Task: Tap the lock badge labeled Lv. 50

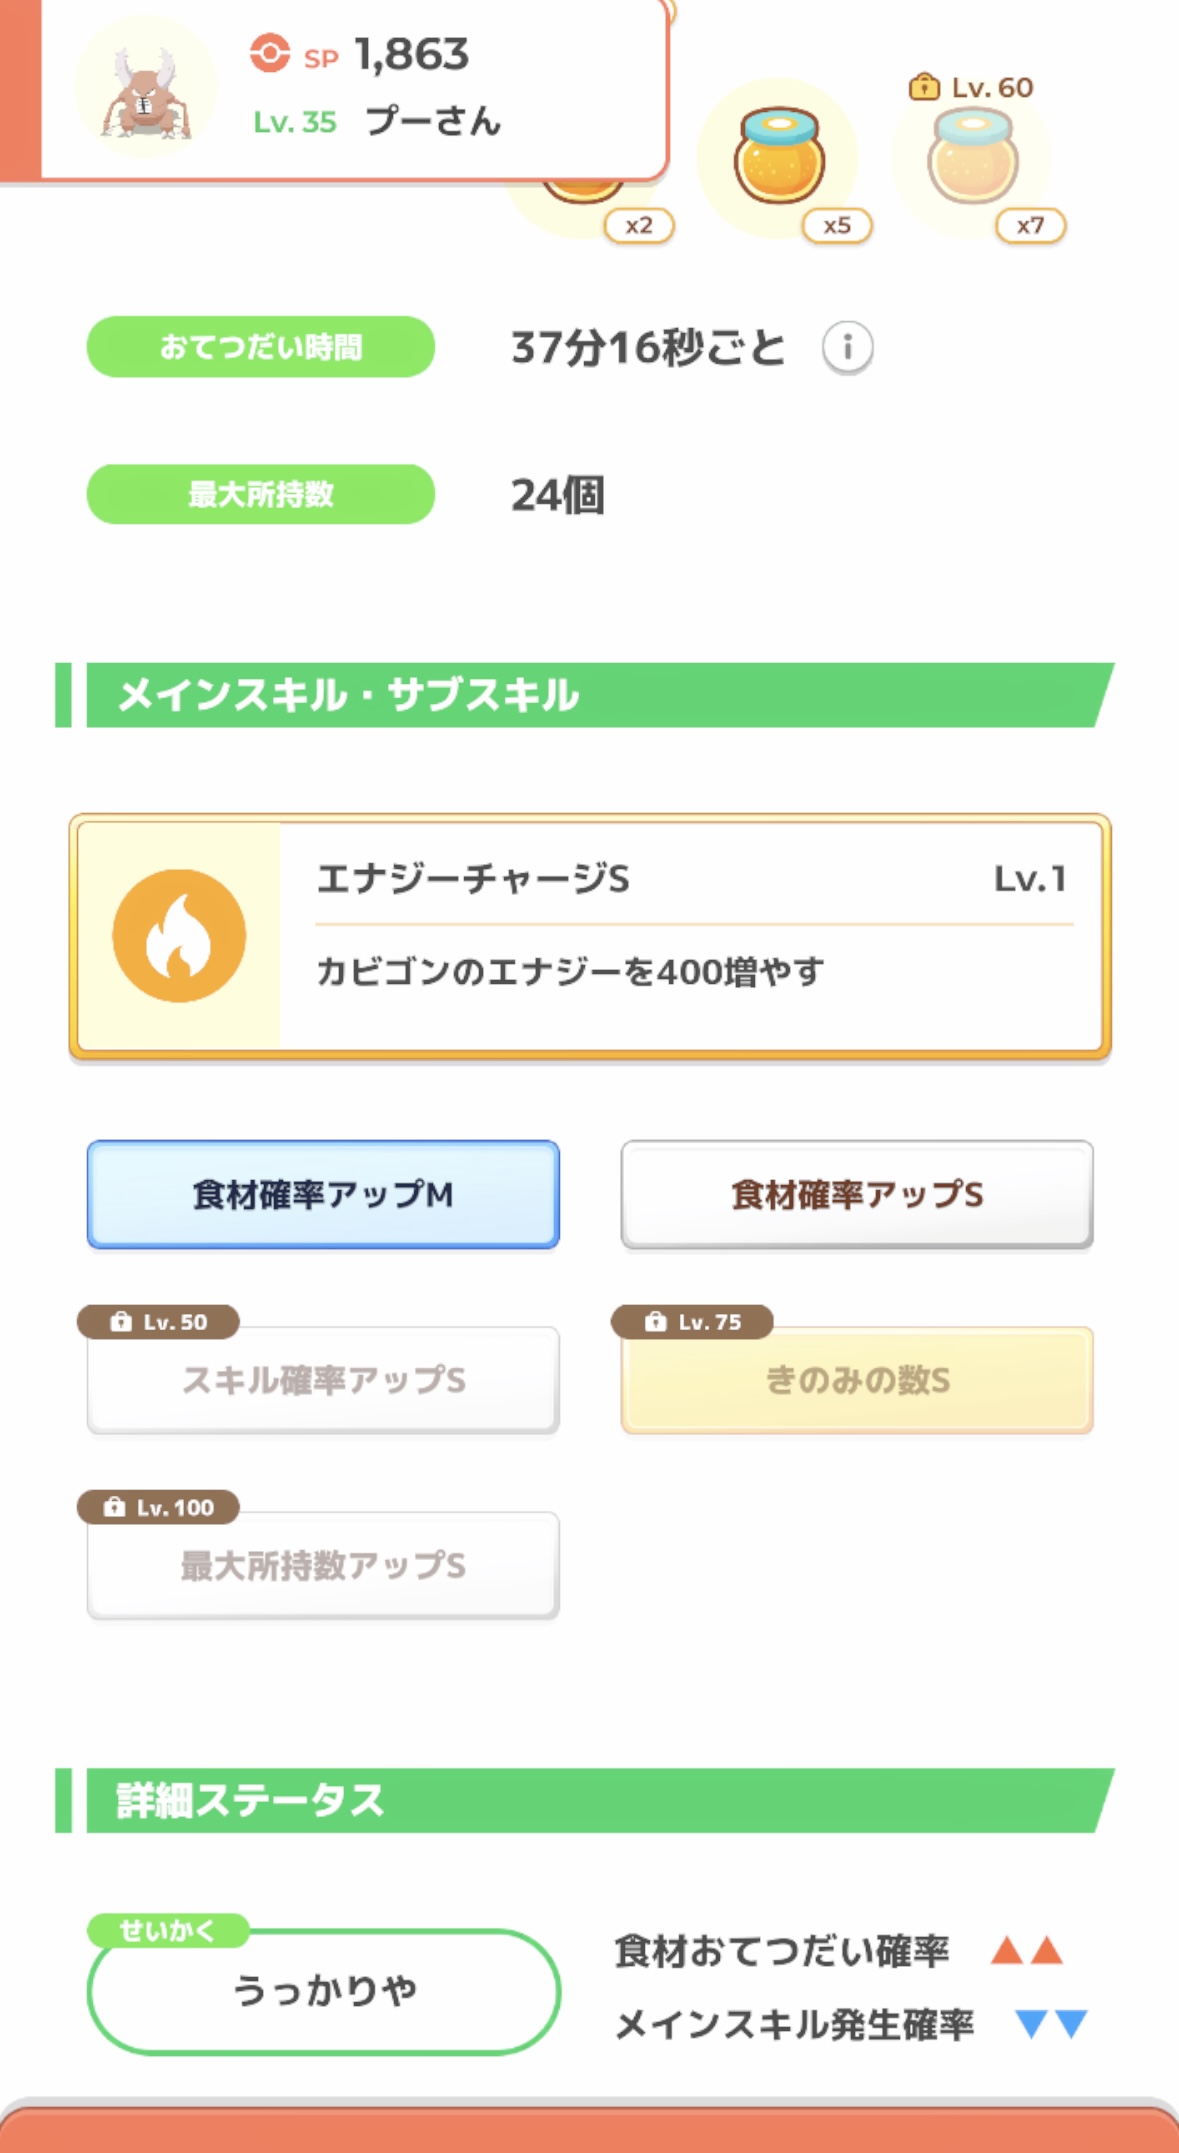Action: click(x=158, y=1322)
